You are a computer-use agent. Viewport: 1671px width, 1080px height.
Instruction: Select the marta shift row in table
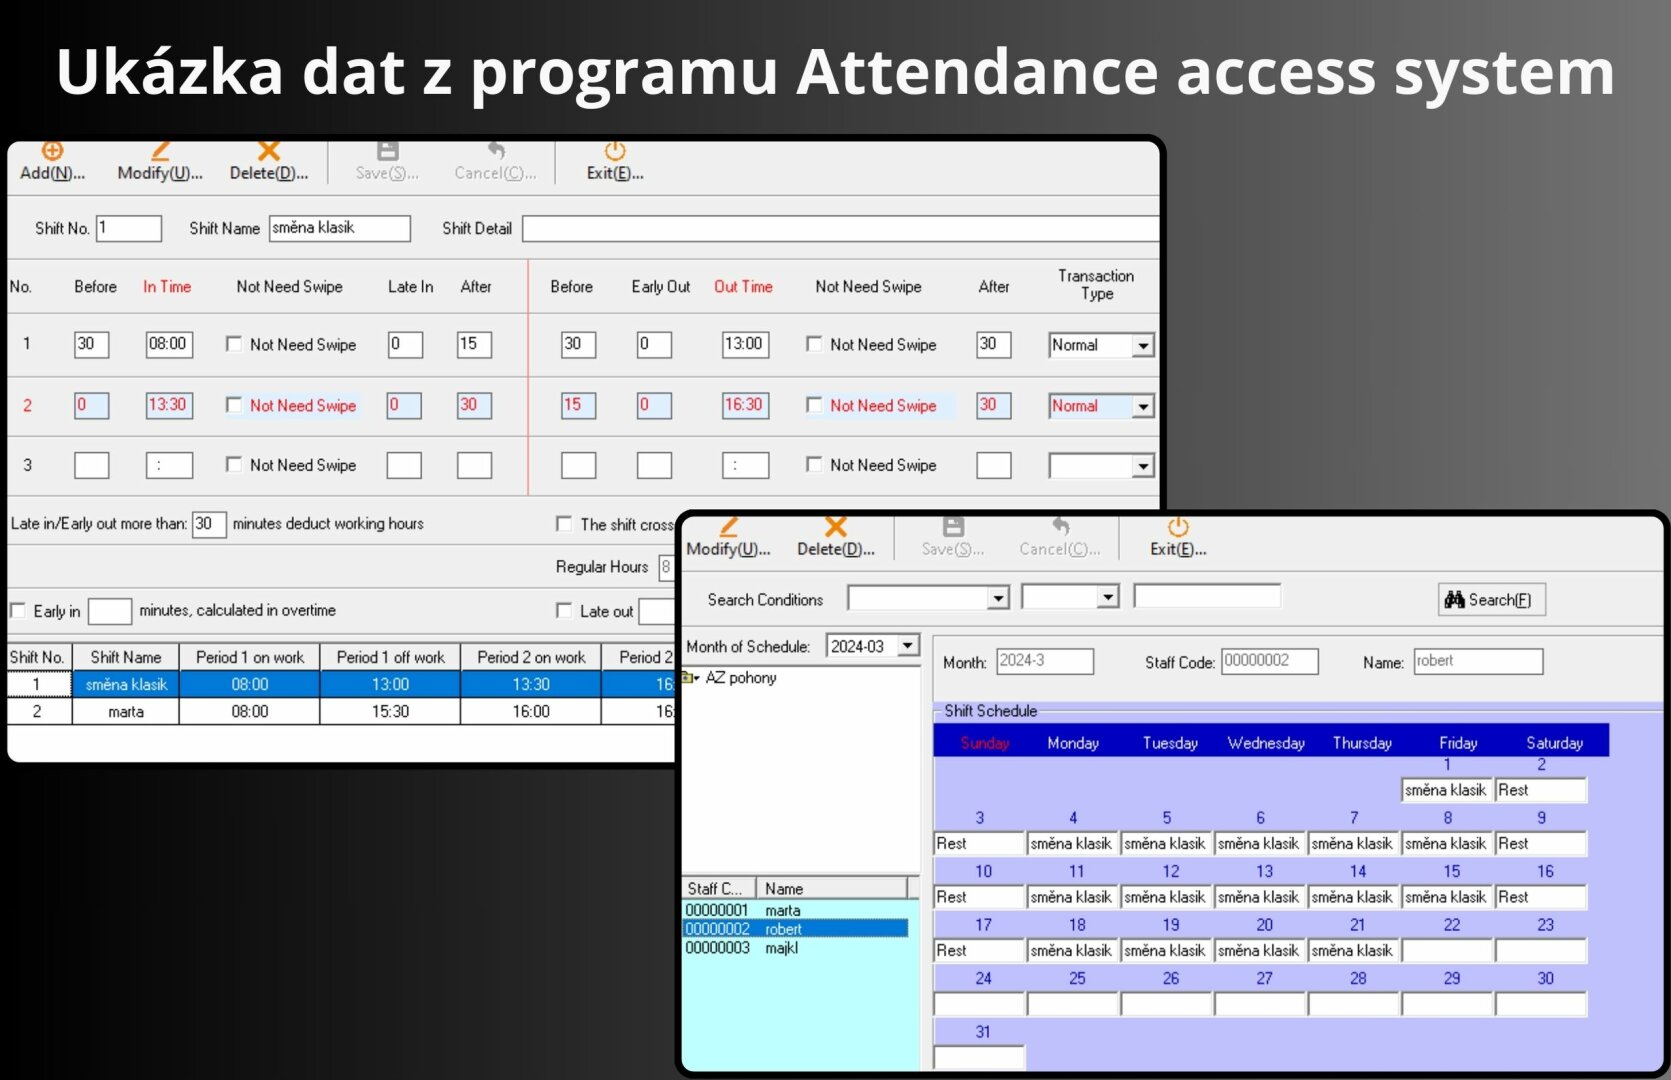[126, 712]
